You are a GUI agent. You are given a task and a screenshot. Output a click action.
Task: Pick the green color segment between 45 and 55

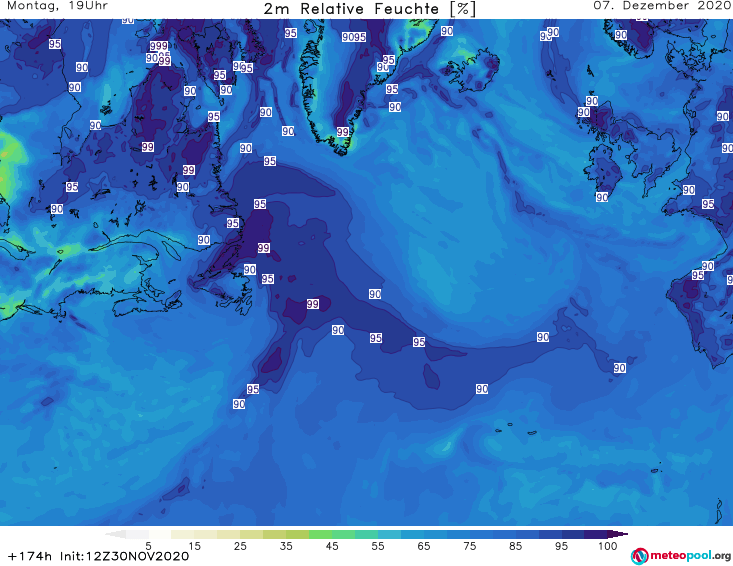343,534
